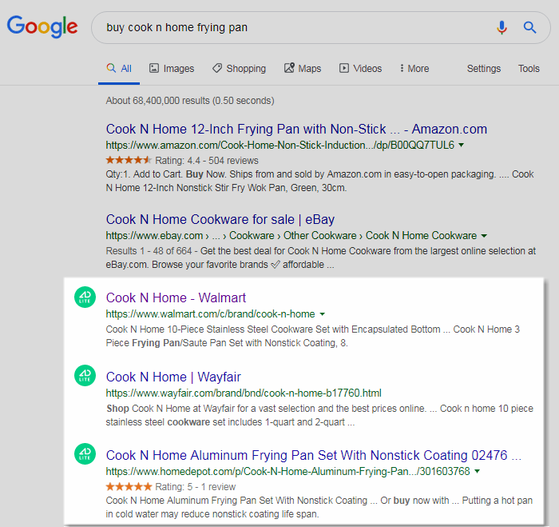Click the green AD Lite icon beside Walmart result
Image resolution: width=559 pixels, height=527 pixels.
coord(85,297)
